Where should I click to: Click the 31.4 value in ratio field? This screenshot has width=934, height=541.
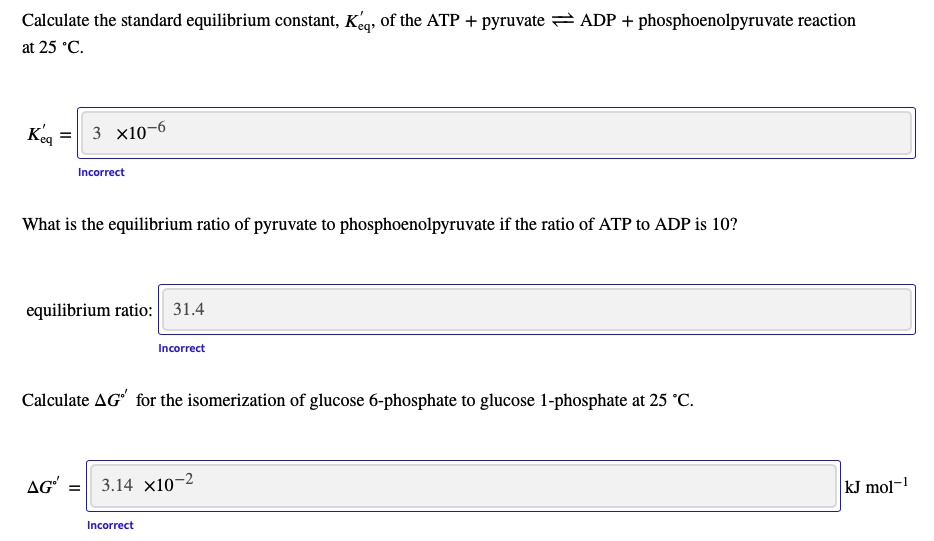(x=188, y=309)
